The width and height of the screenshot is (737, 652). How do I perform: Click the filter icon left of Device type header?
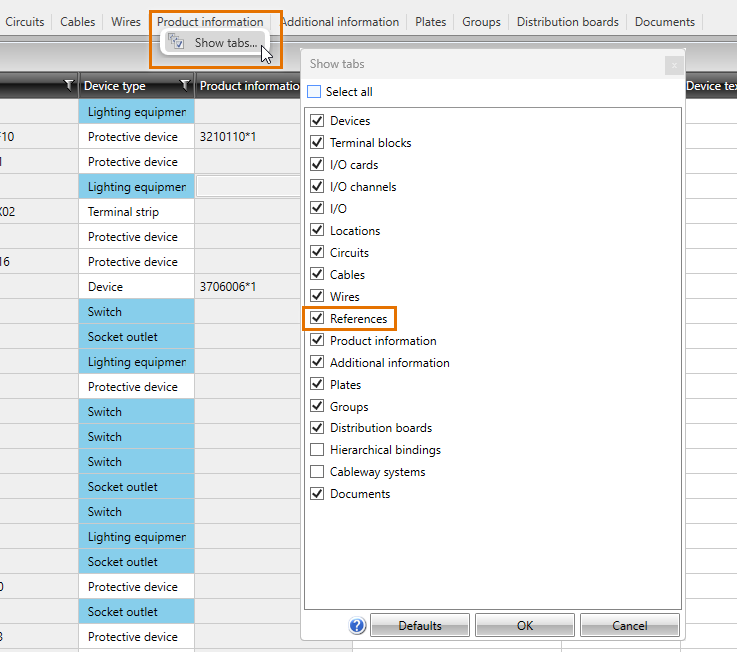[x=68, y=86]
